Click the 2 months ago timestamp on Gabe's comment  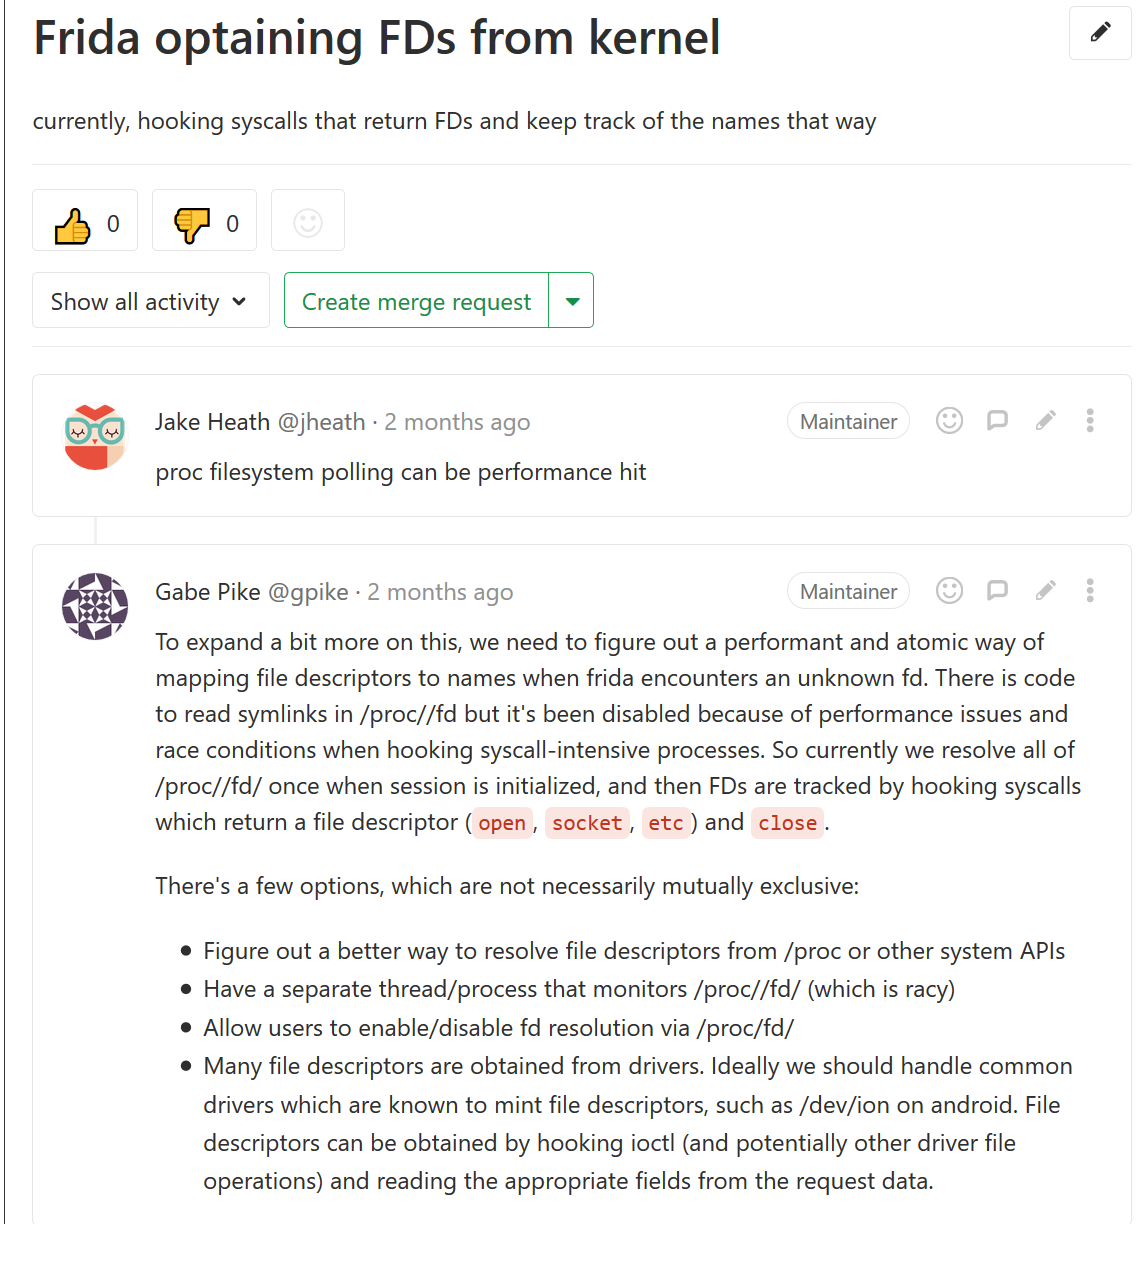click(x=440, y=592)
